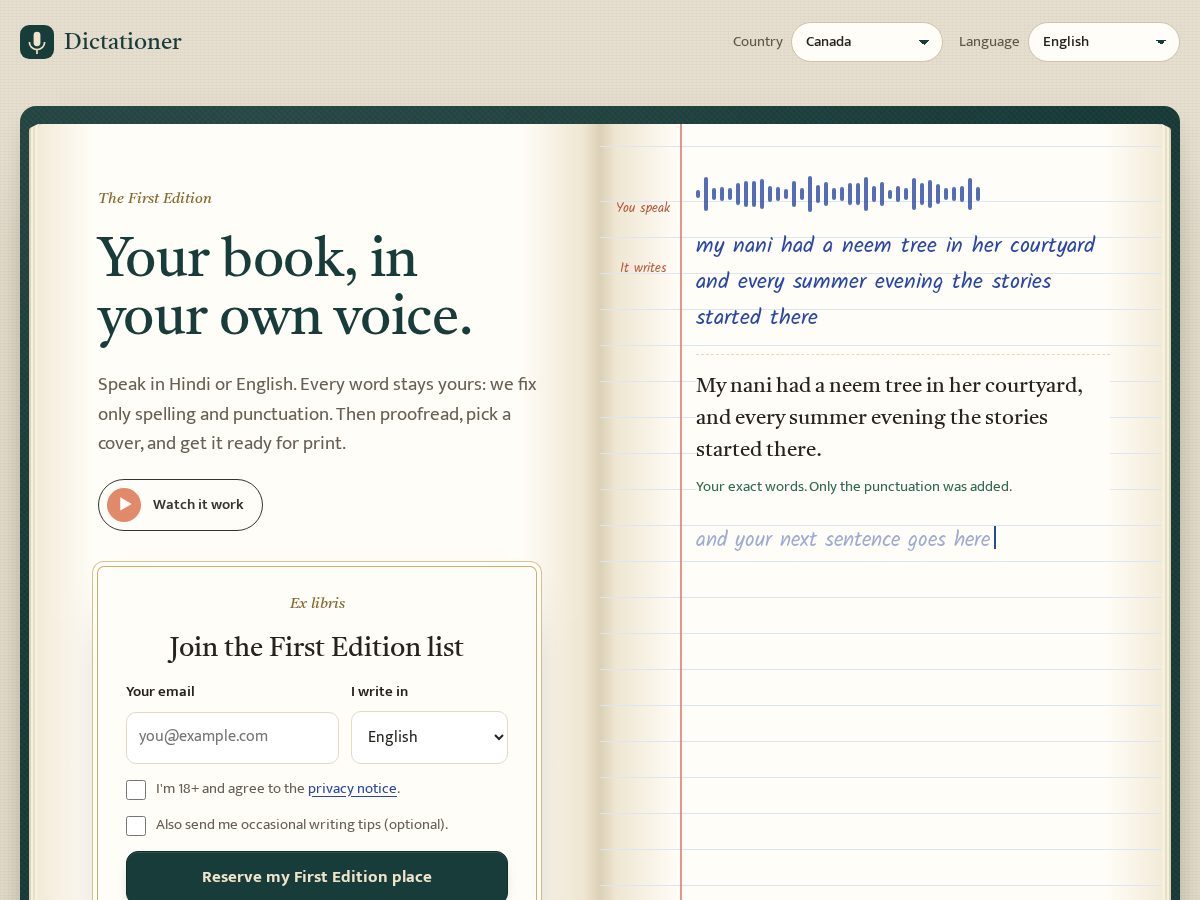Click the 'Language' label in header

(x=989, y=42)
